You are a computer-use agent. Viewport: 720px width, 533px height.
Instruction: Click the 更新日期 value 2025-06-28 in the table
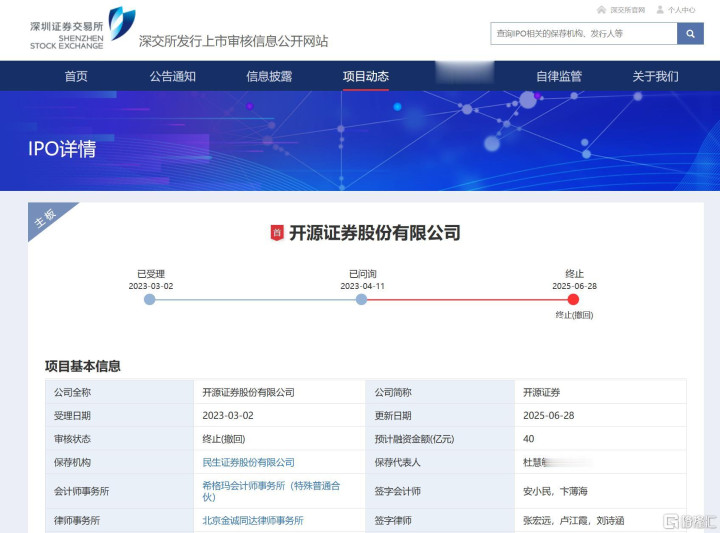[549, 415]
